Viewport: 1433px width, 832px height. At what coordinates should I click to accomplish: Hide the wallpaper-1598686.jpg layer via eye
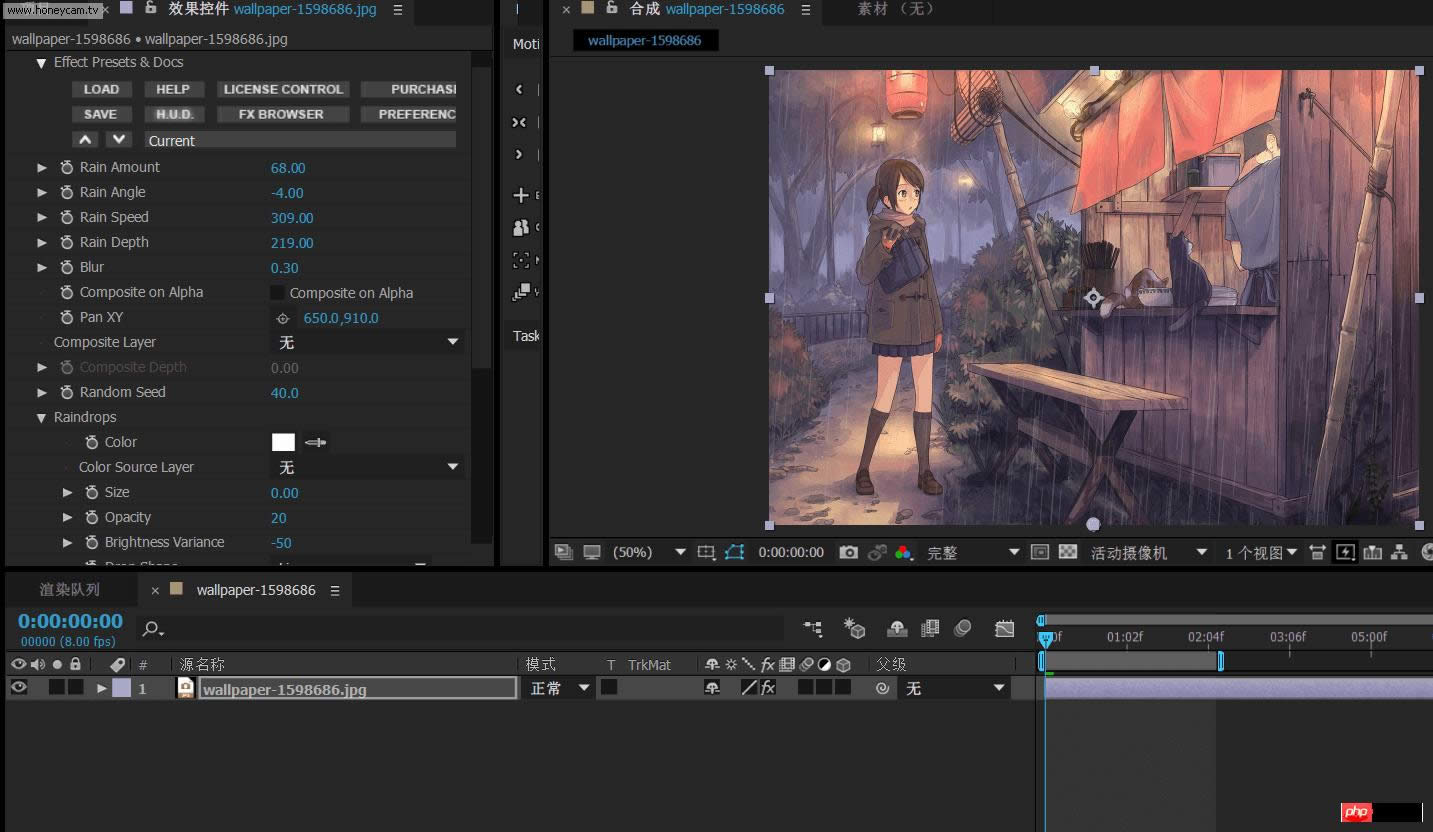pyautogui.click(x=18, y=688)
